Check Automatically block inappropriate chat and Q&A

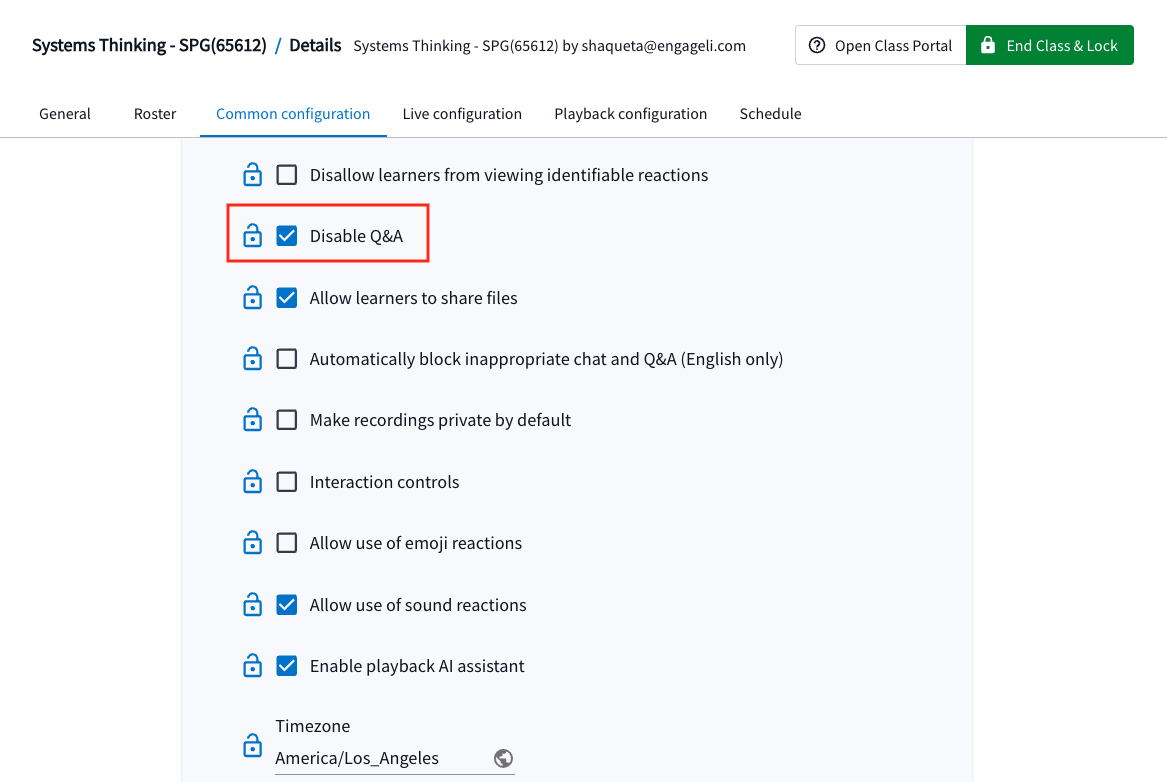tap(287, 359)
